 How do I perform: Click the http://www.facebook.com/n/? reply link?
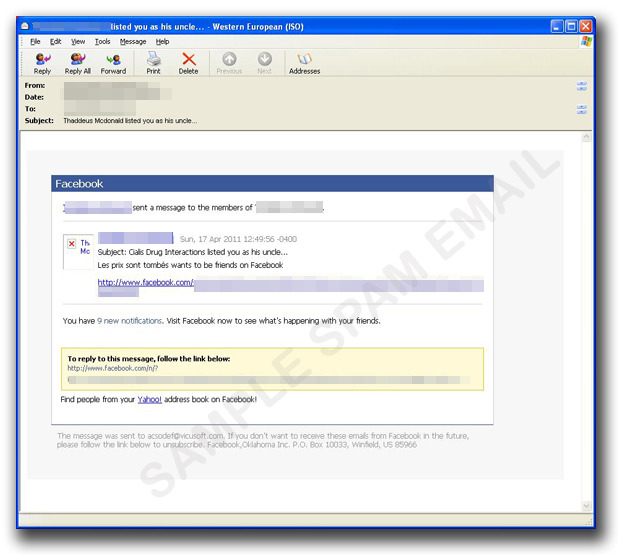point(113,368)
